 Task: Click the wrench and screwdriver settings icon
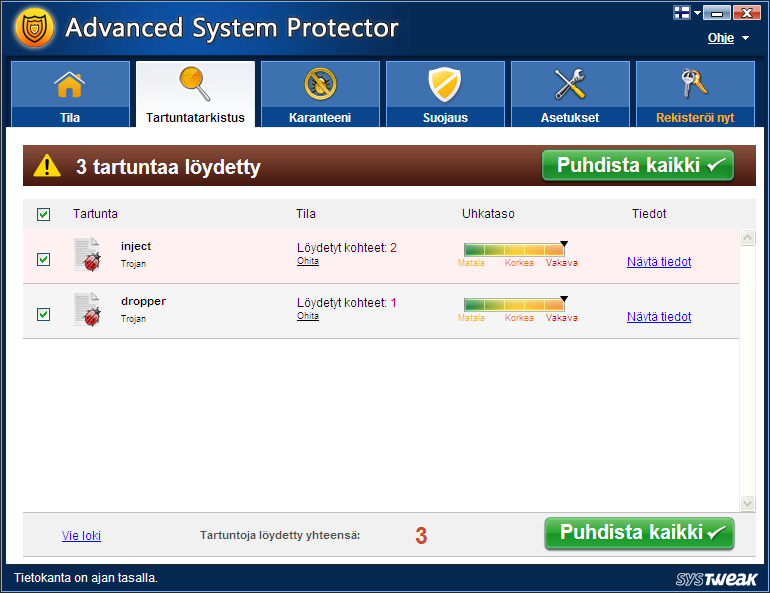(x=570, y=84)
